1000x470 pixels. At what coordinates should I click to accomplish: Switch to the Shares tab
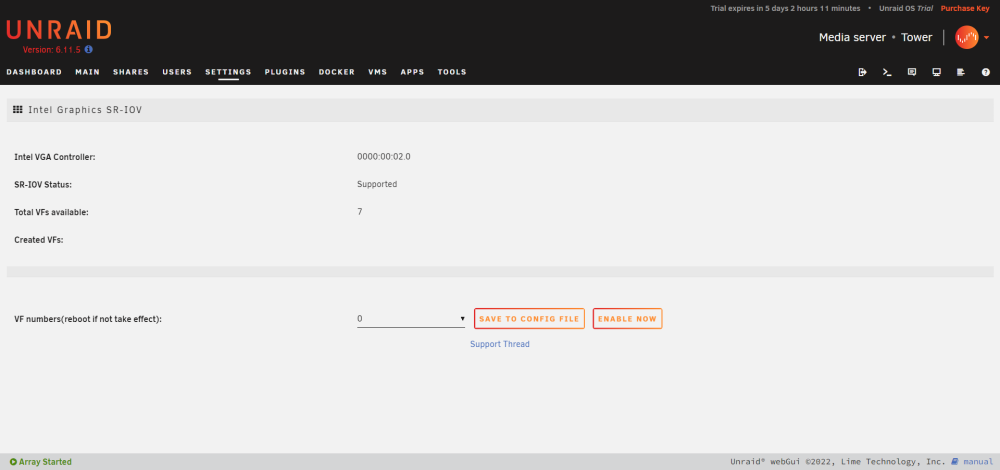coord(131,72)
